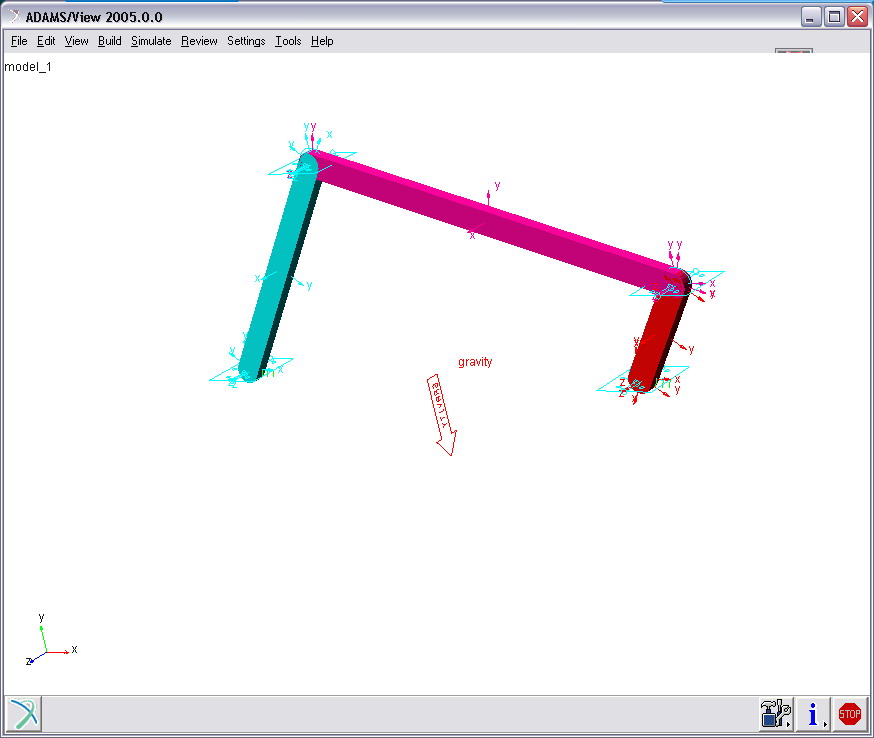Open the File menu
874x738 pixels.
19,41
